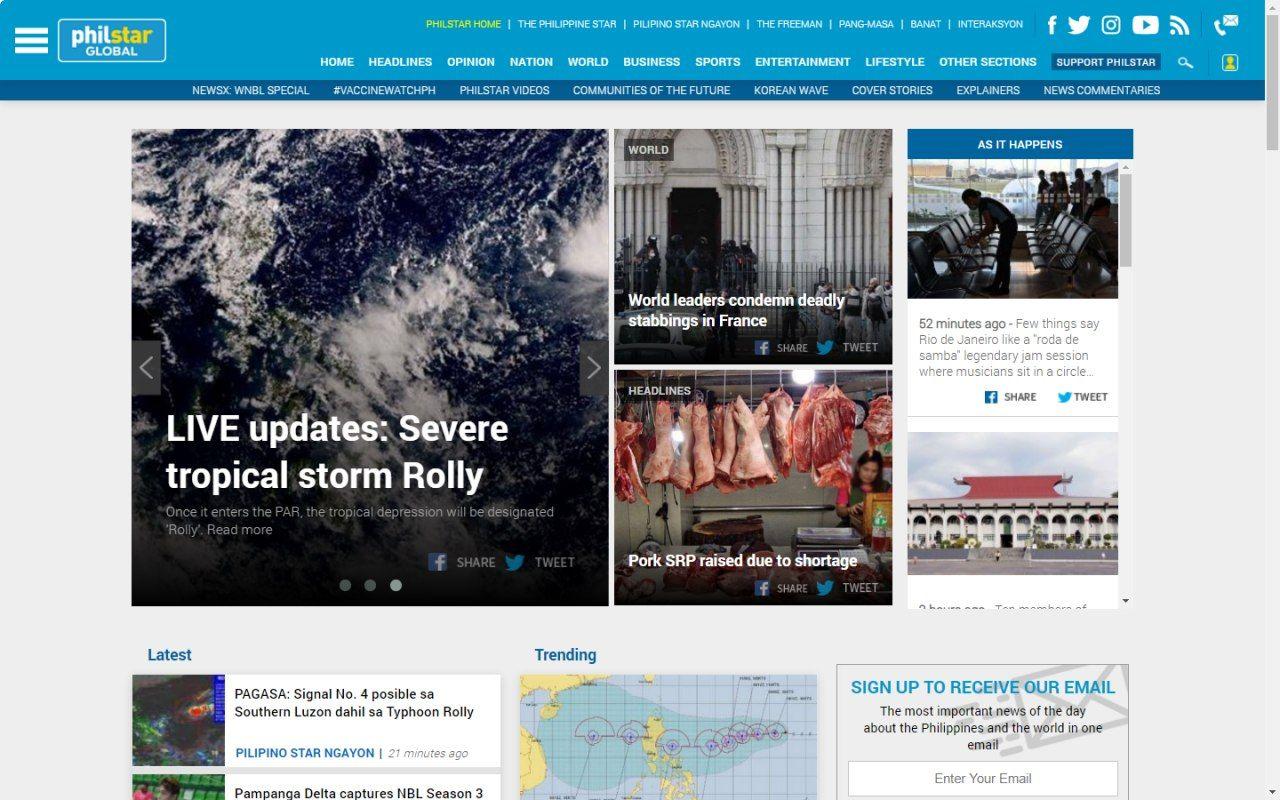Go to the next carousel slide arrow

coord(593,368)
